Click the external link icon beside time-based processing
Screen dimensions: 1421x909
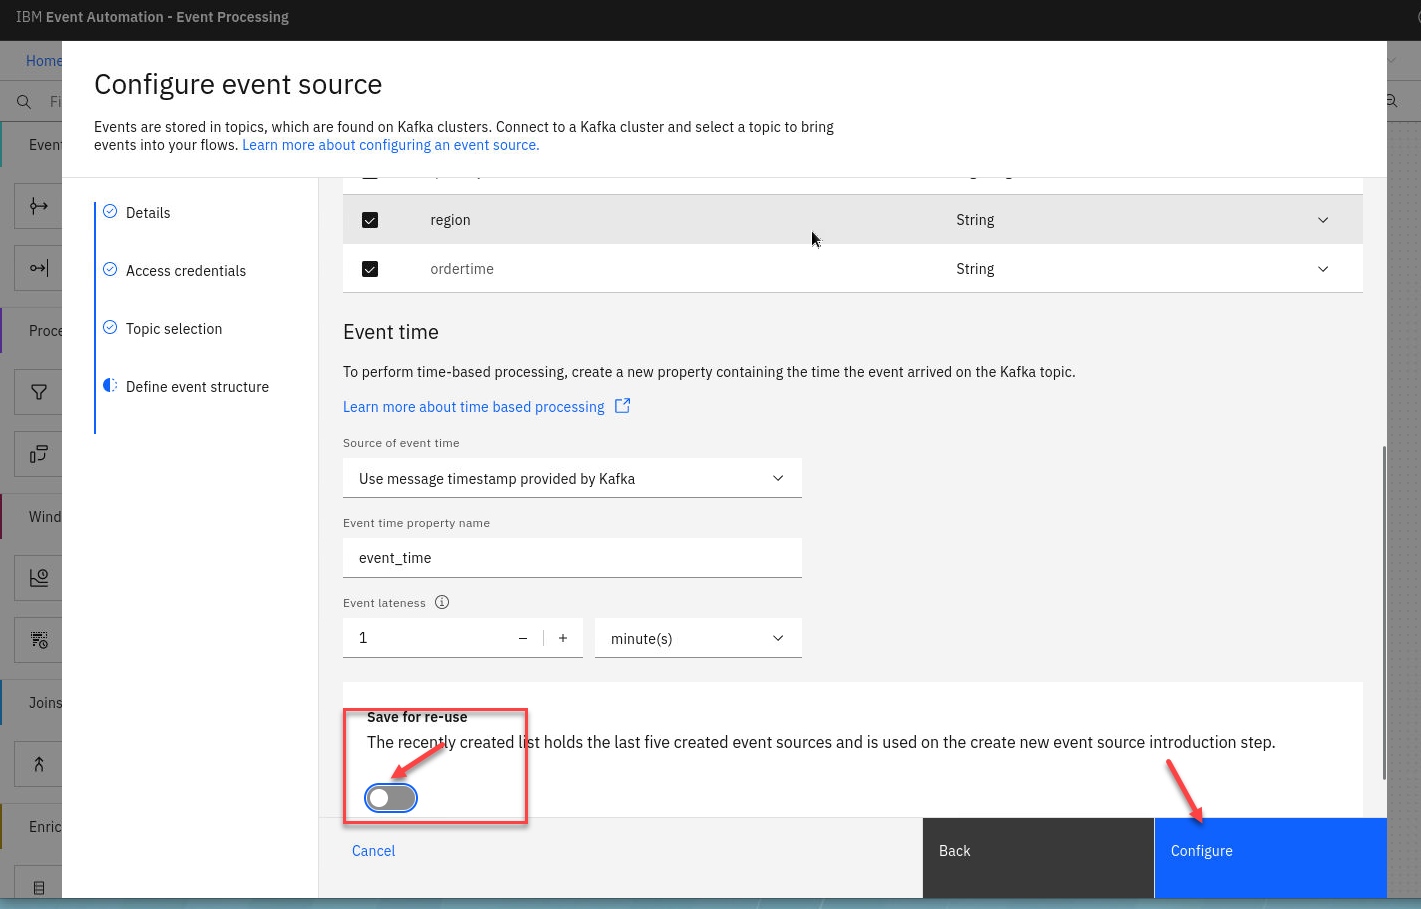622,406
